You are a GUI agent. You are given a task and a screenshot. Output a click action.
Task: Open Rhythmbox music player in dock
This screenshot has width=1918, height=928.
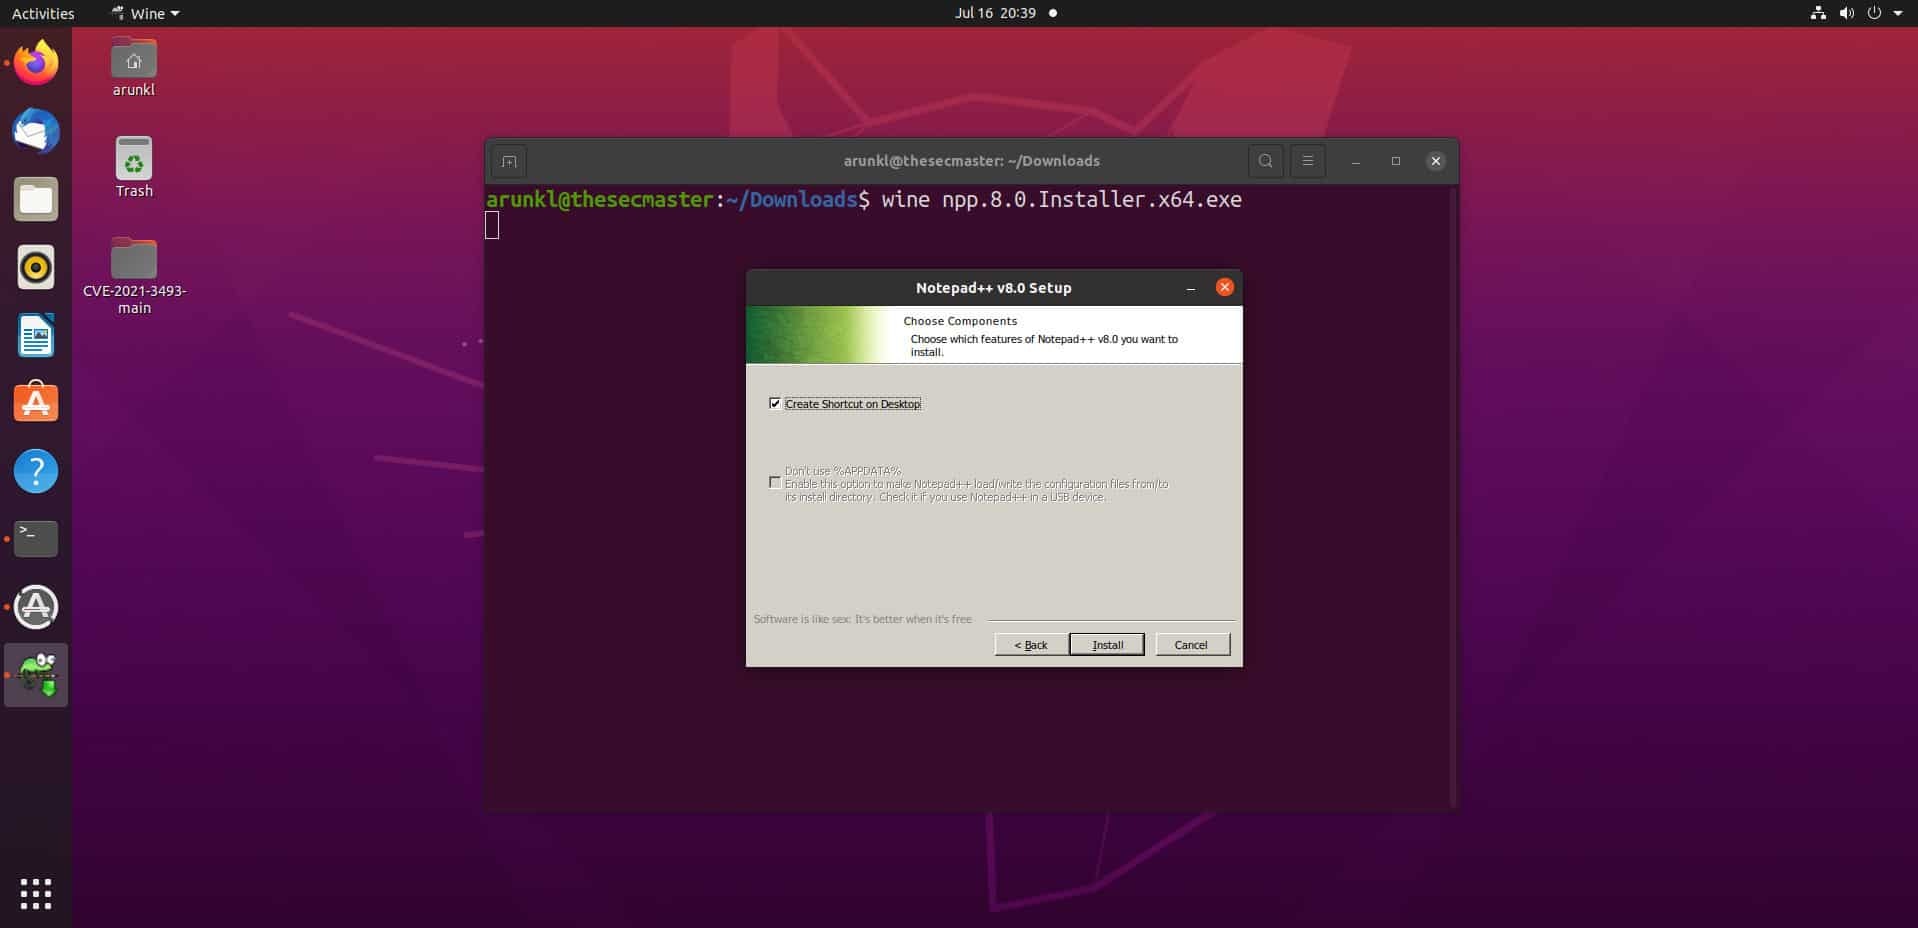36,267
